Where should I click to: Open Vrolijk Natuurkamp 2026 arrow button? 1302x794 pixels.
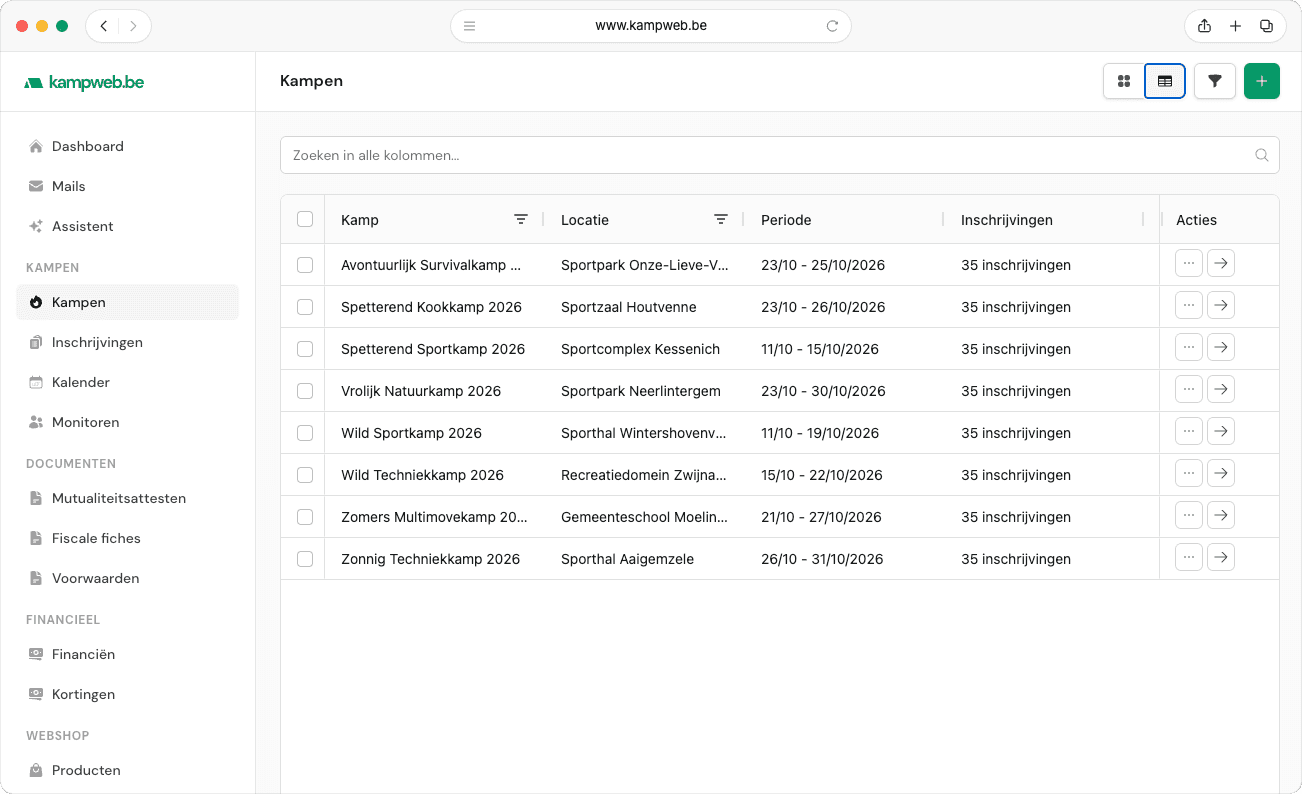(x=1221, y=390)
